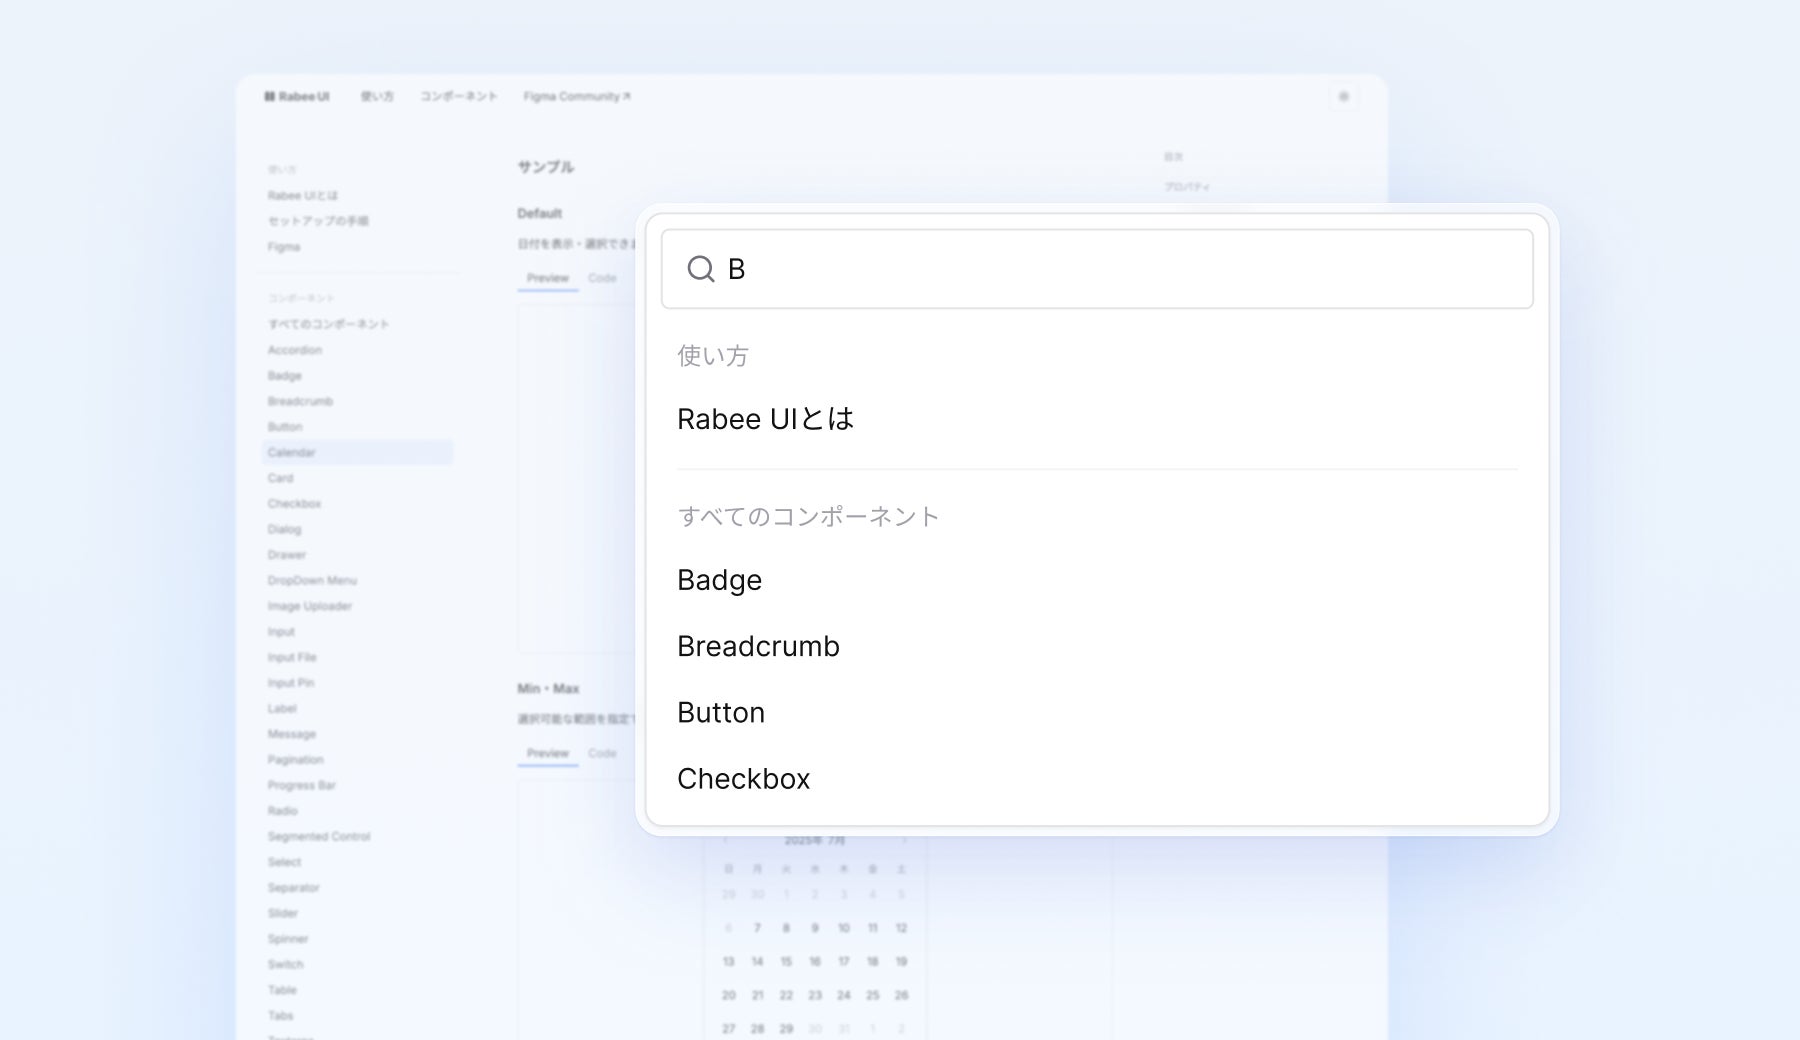Select Label in the sidebar
The image size is (1800, 1040).
[x=282, y=708]
